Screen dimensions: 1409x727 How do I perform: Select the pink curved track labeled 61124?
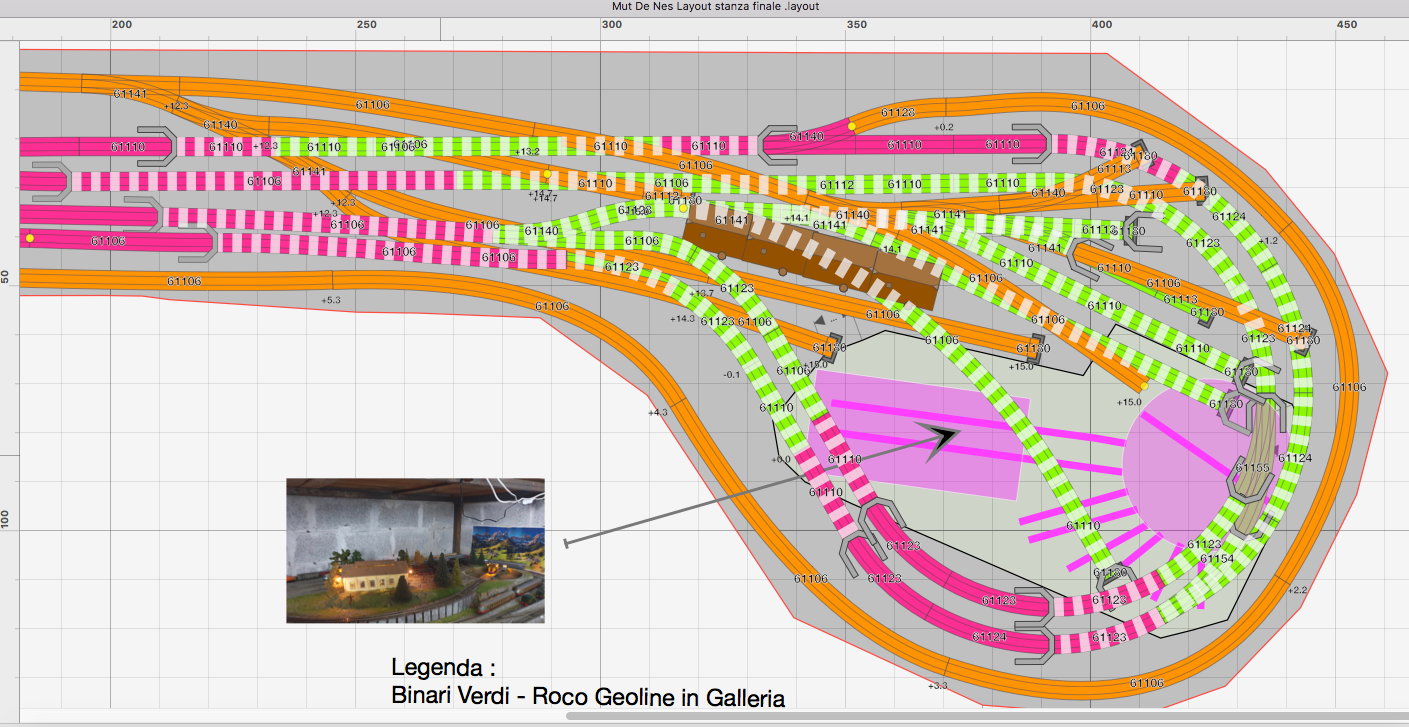tap(988, 636)
